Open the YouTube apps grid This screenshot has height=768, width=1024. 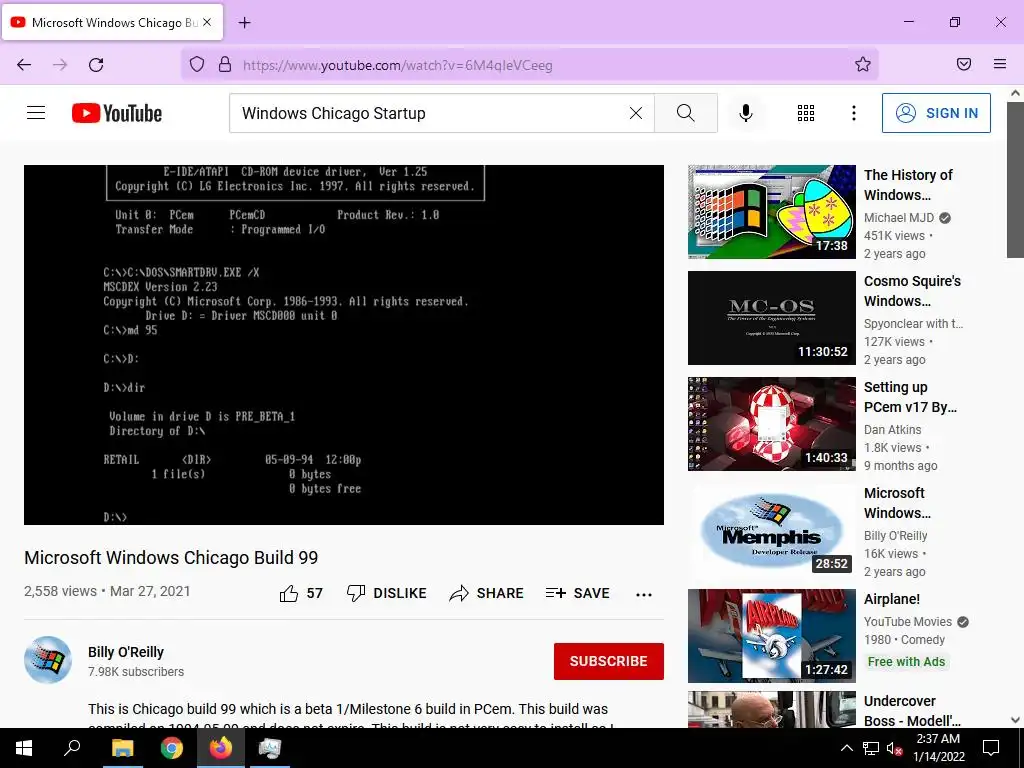[806, 113]
